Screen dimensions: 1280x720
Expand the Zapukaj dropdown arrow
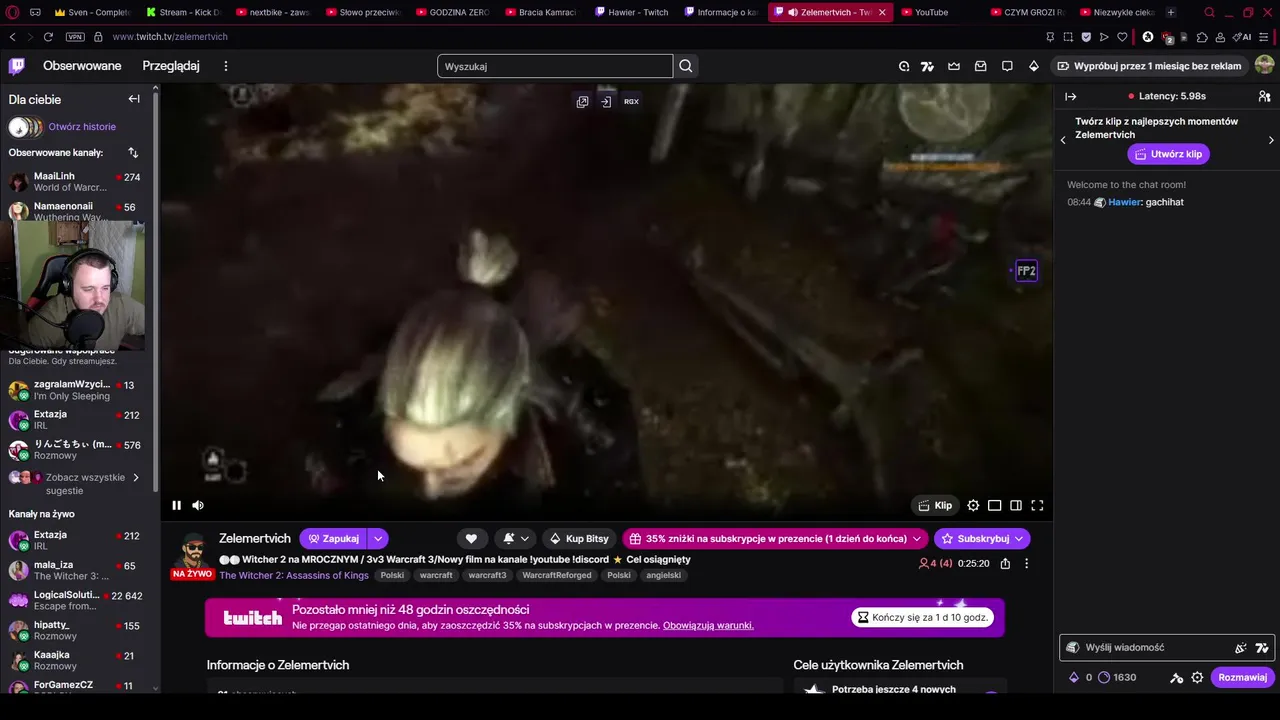pos(378,539)
